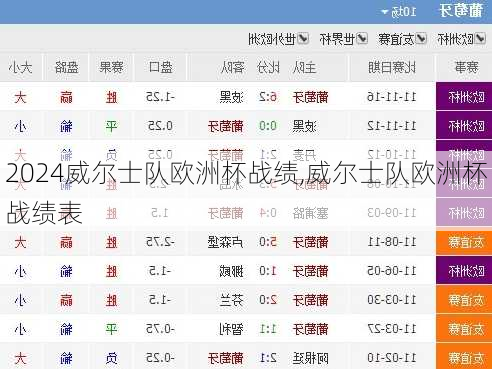This screenshot has width=492, height=369.
Task: Open home team 阿根廷 in the 11-02-10 row
Action: (310, 358)
